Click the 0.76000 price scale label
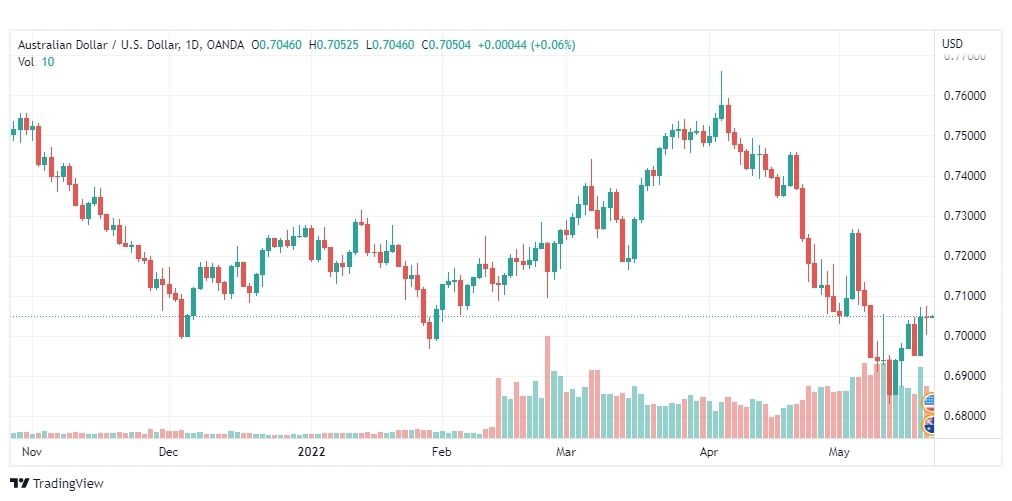The image size is (1012, 501). click(x=965, y=96)
